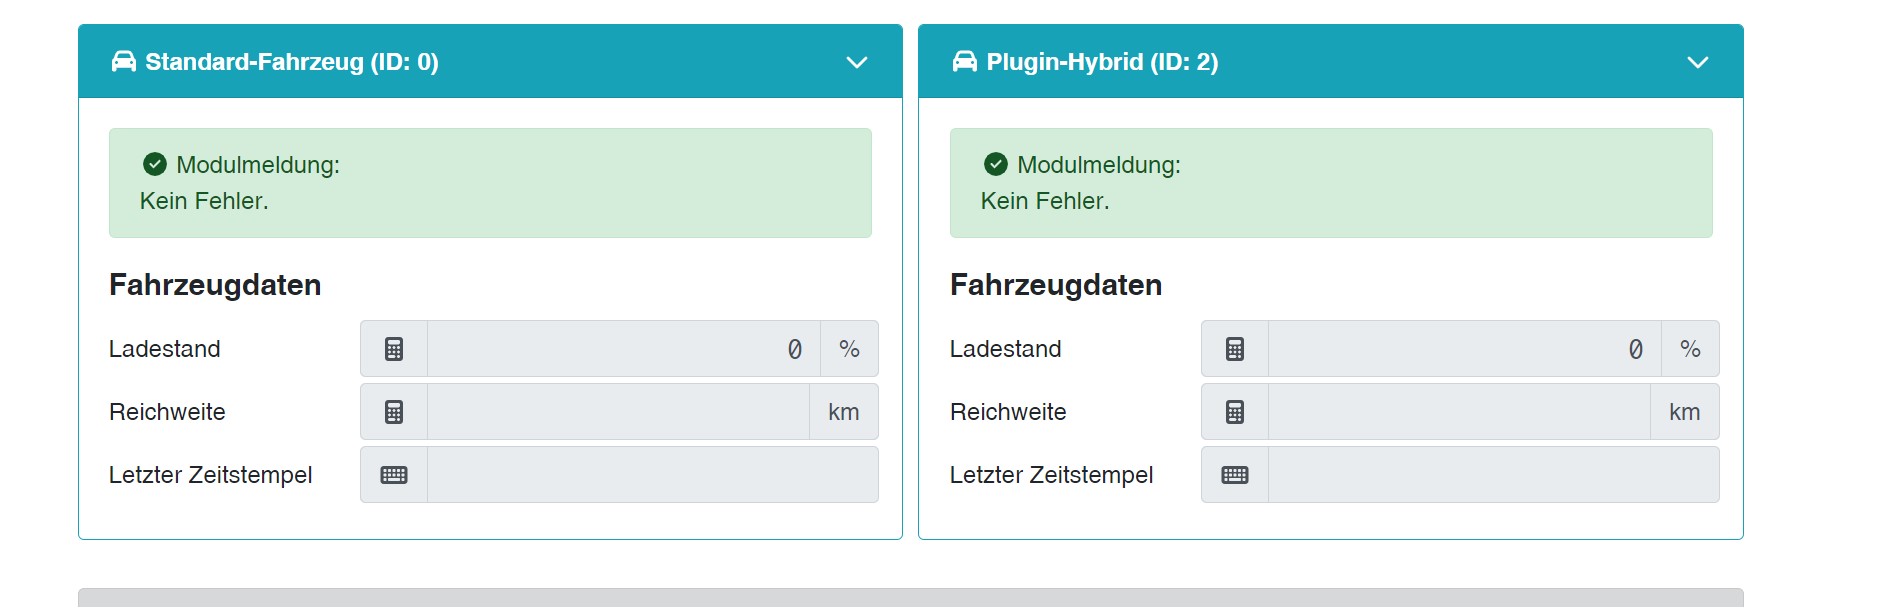Click calculator icon for Plugin-Hybrid Reichweite
The image size is (1878, 608).
pos(1235,412)
